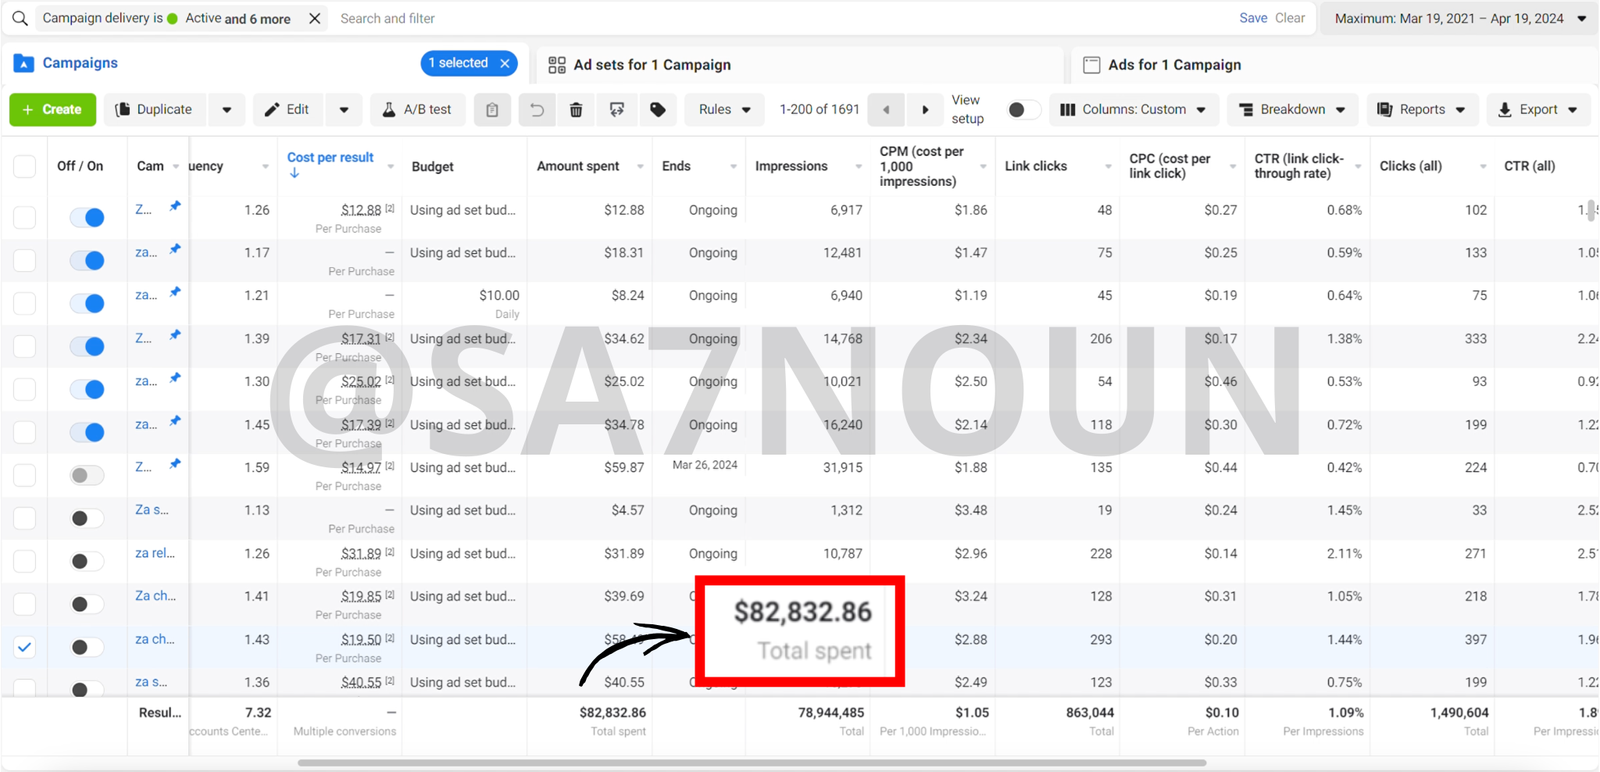
Task: Click the undo icon
Action: [x=537, y=110]
